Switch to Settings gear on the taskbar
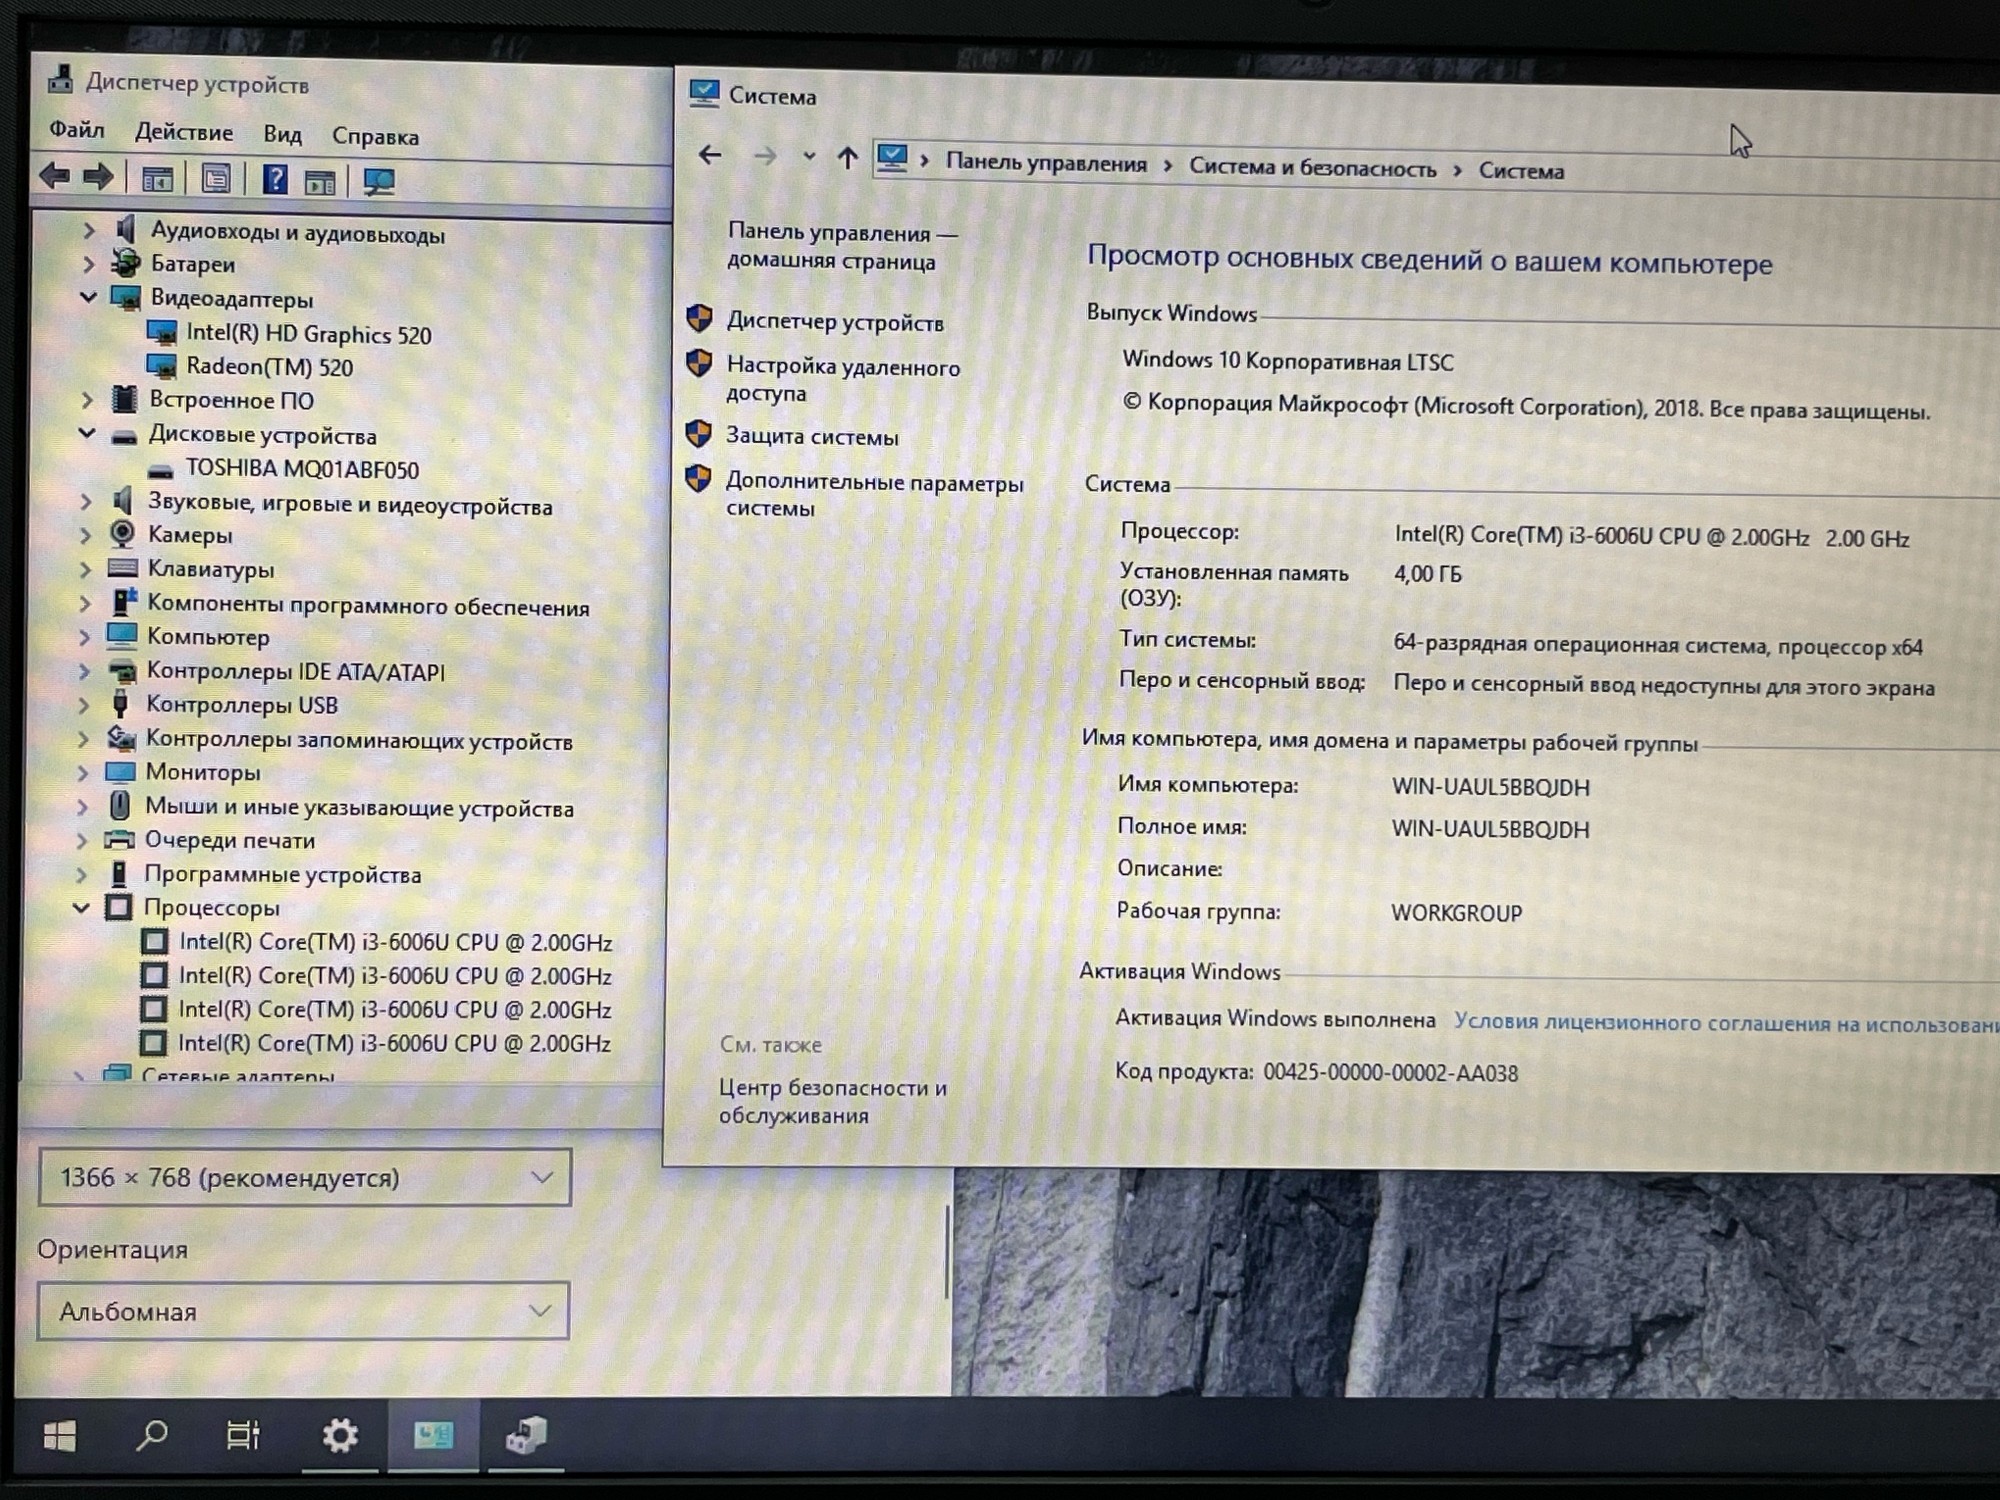Viewport: 2000px width, 1500px height. click(340, 1436)
